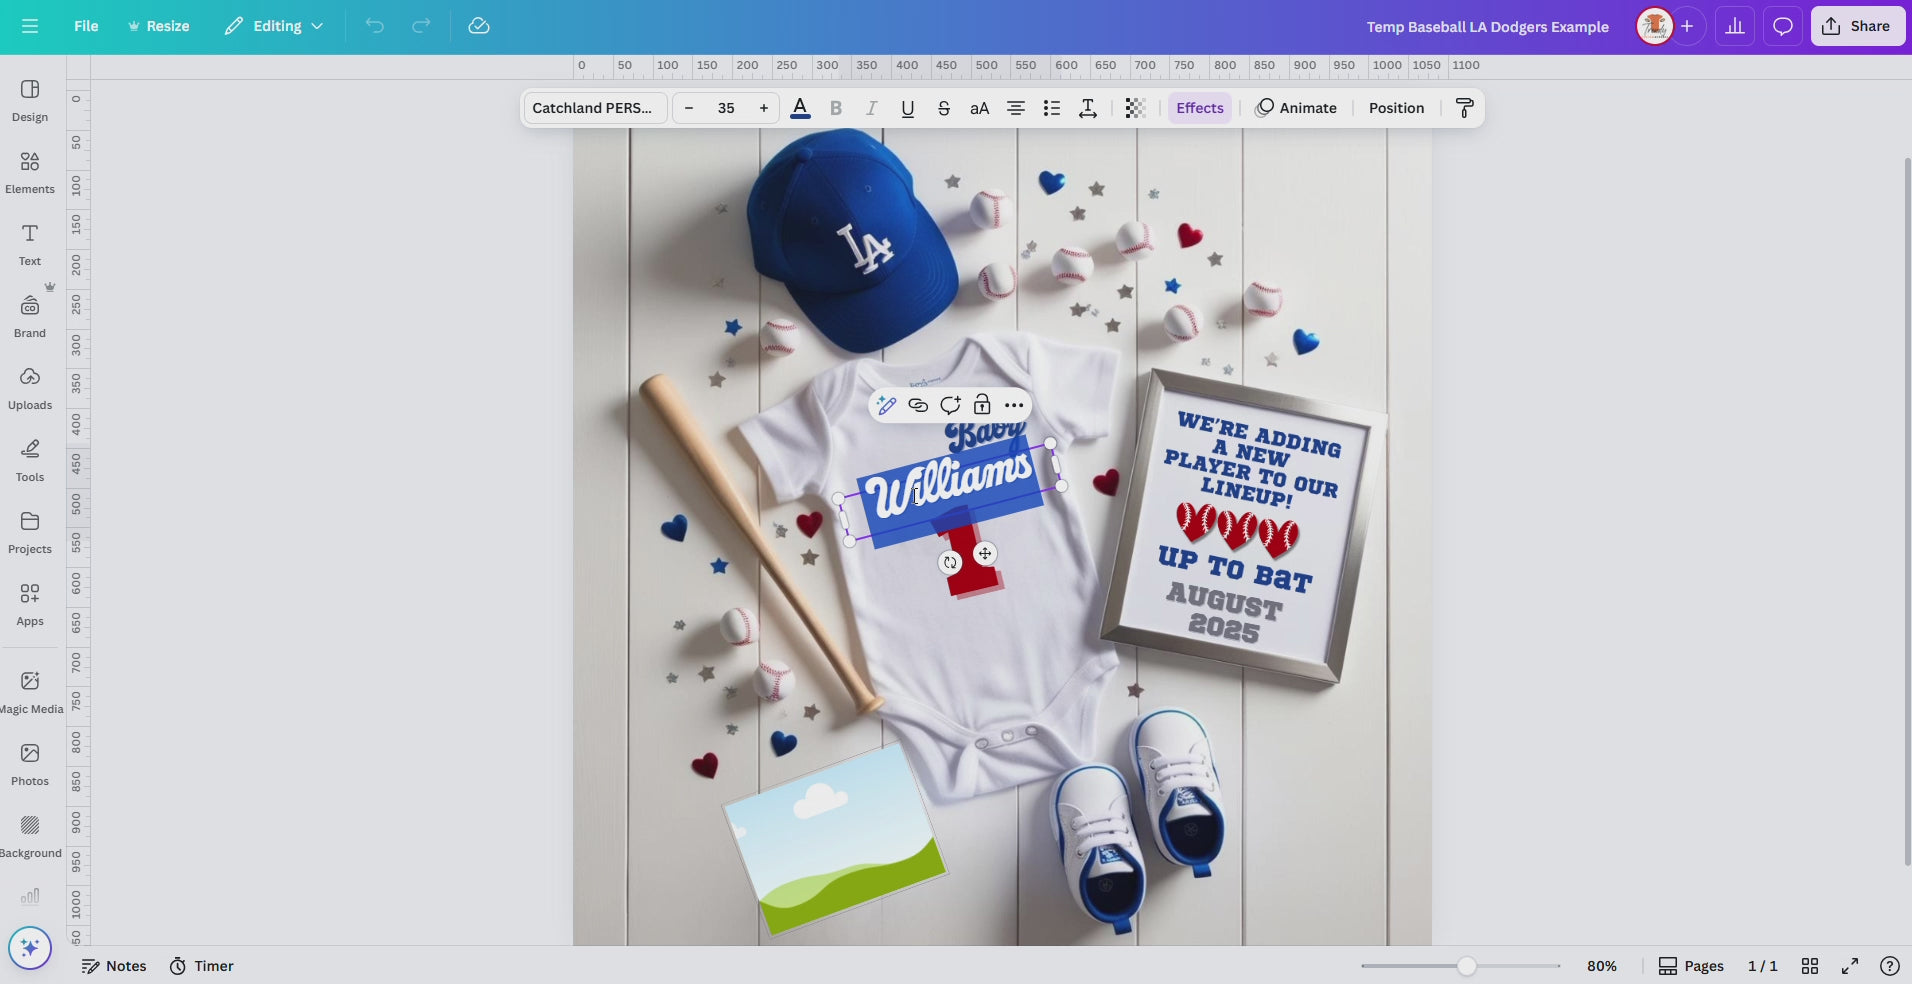Image resolution: width=1912 pixels, height=984 pixels.
Task: Open the transparency checkerboard control
Action: [1135, 108]
